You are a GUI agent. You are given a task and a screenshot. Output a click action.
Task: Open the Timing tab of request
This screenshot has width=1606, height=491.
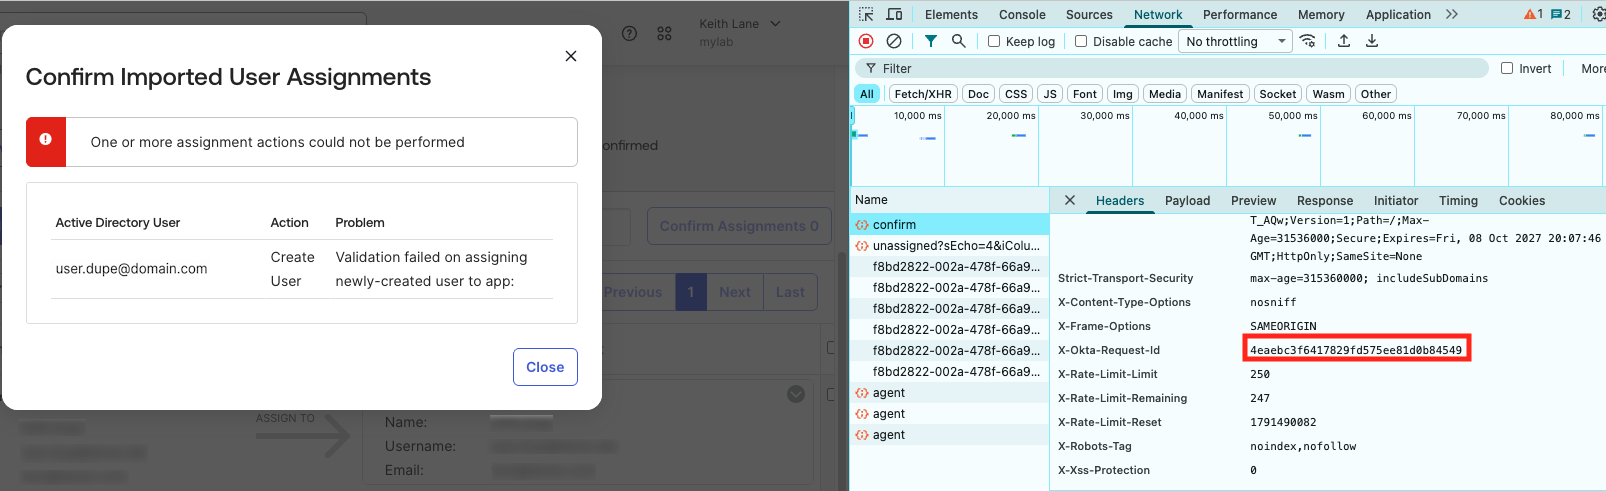point(1458,201)
